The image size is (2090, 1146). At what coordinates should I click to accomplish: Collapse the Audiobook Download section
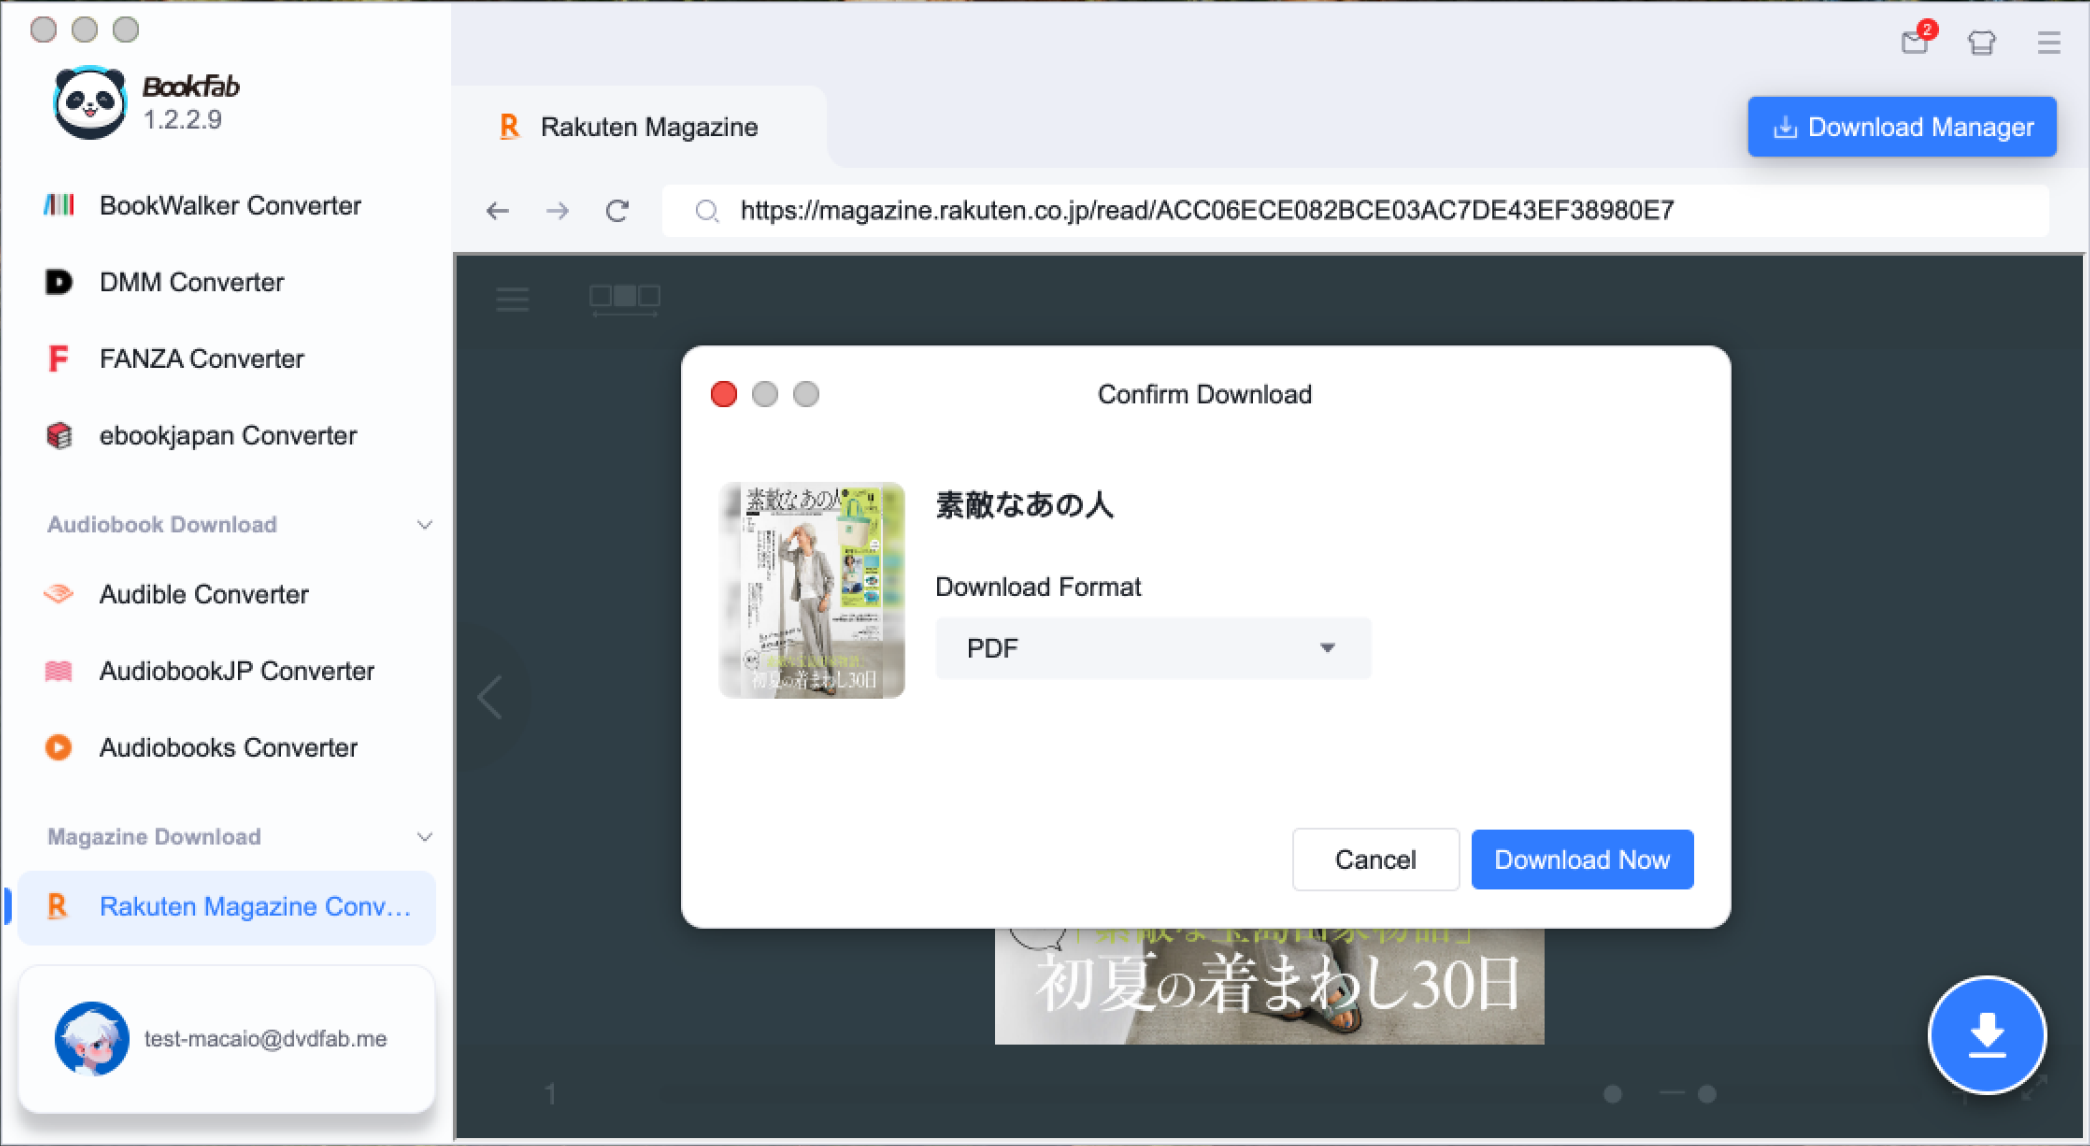[x=424, y=525]
